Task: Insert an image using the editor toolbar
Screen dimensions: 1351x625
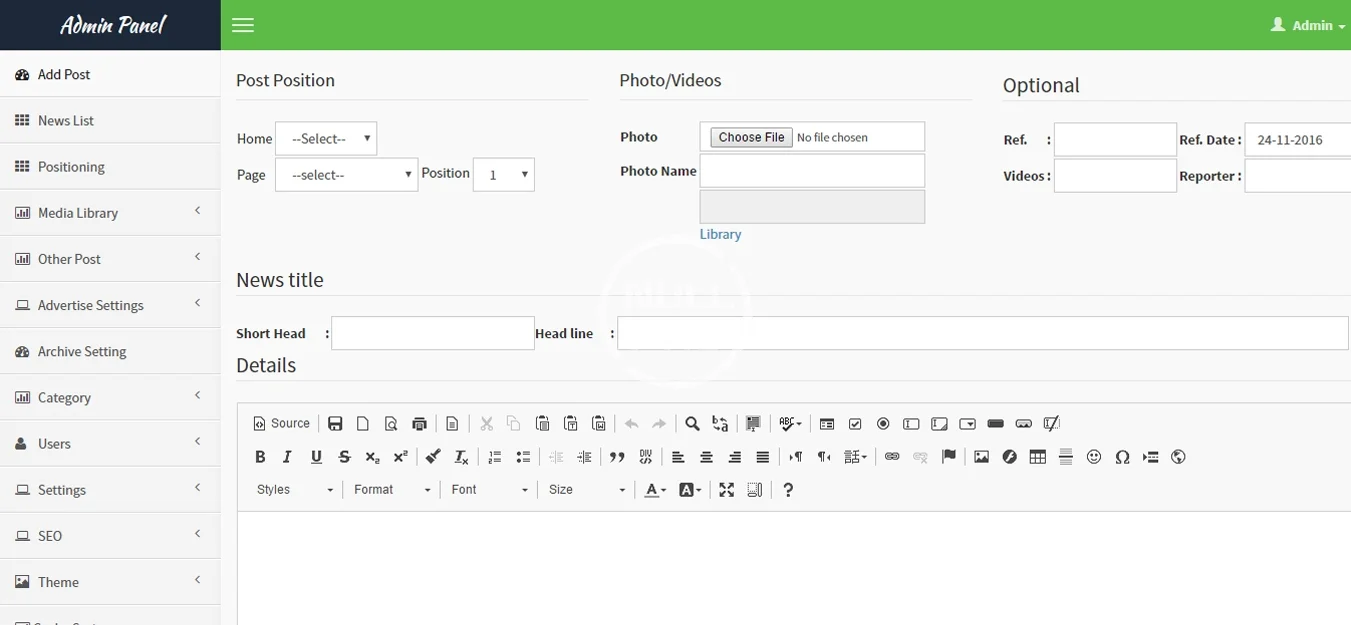Action: coord(981,457)
